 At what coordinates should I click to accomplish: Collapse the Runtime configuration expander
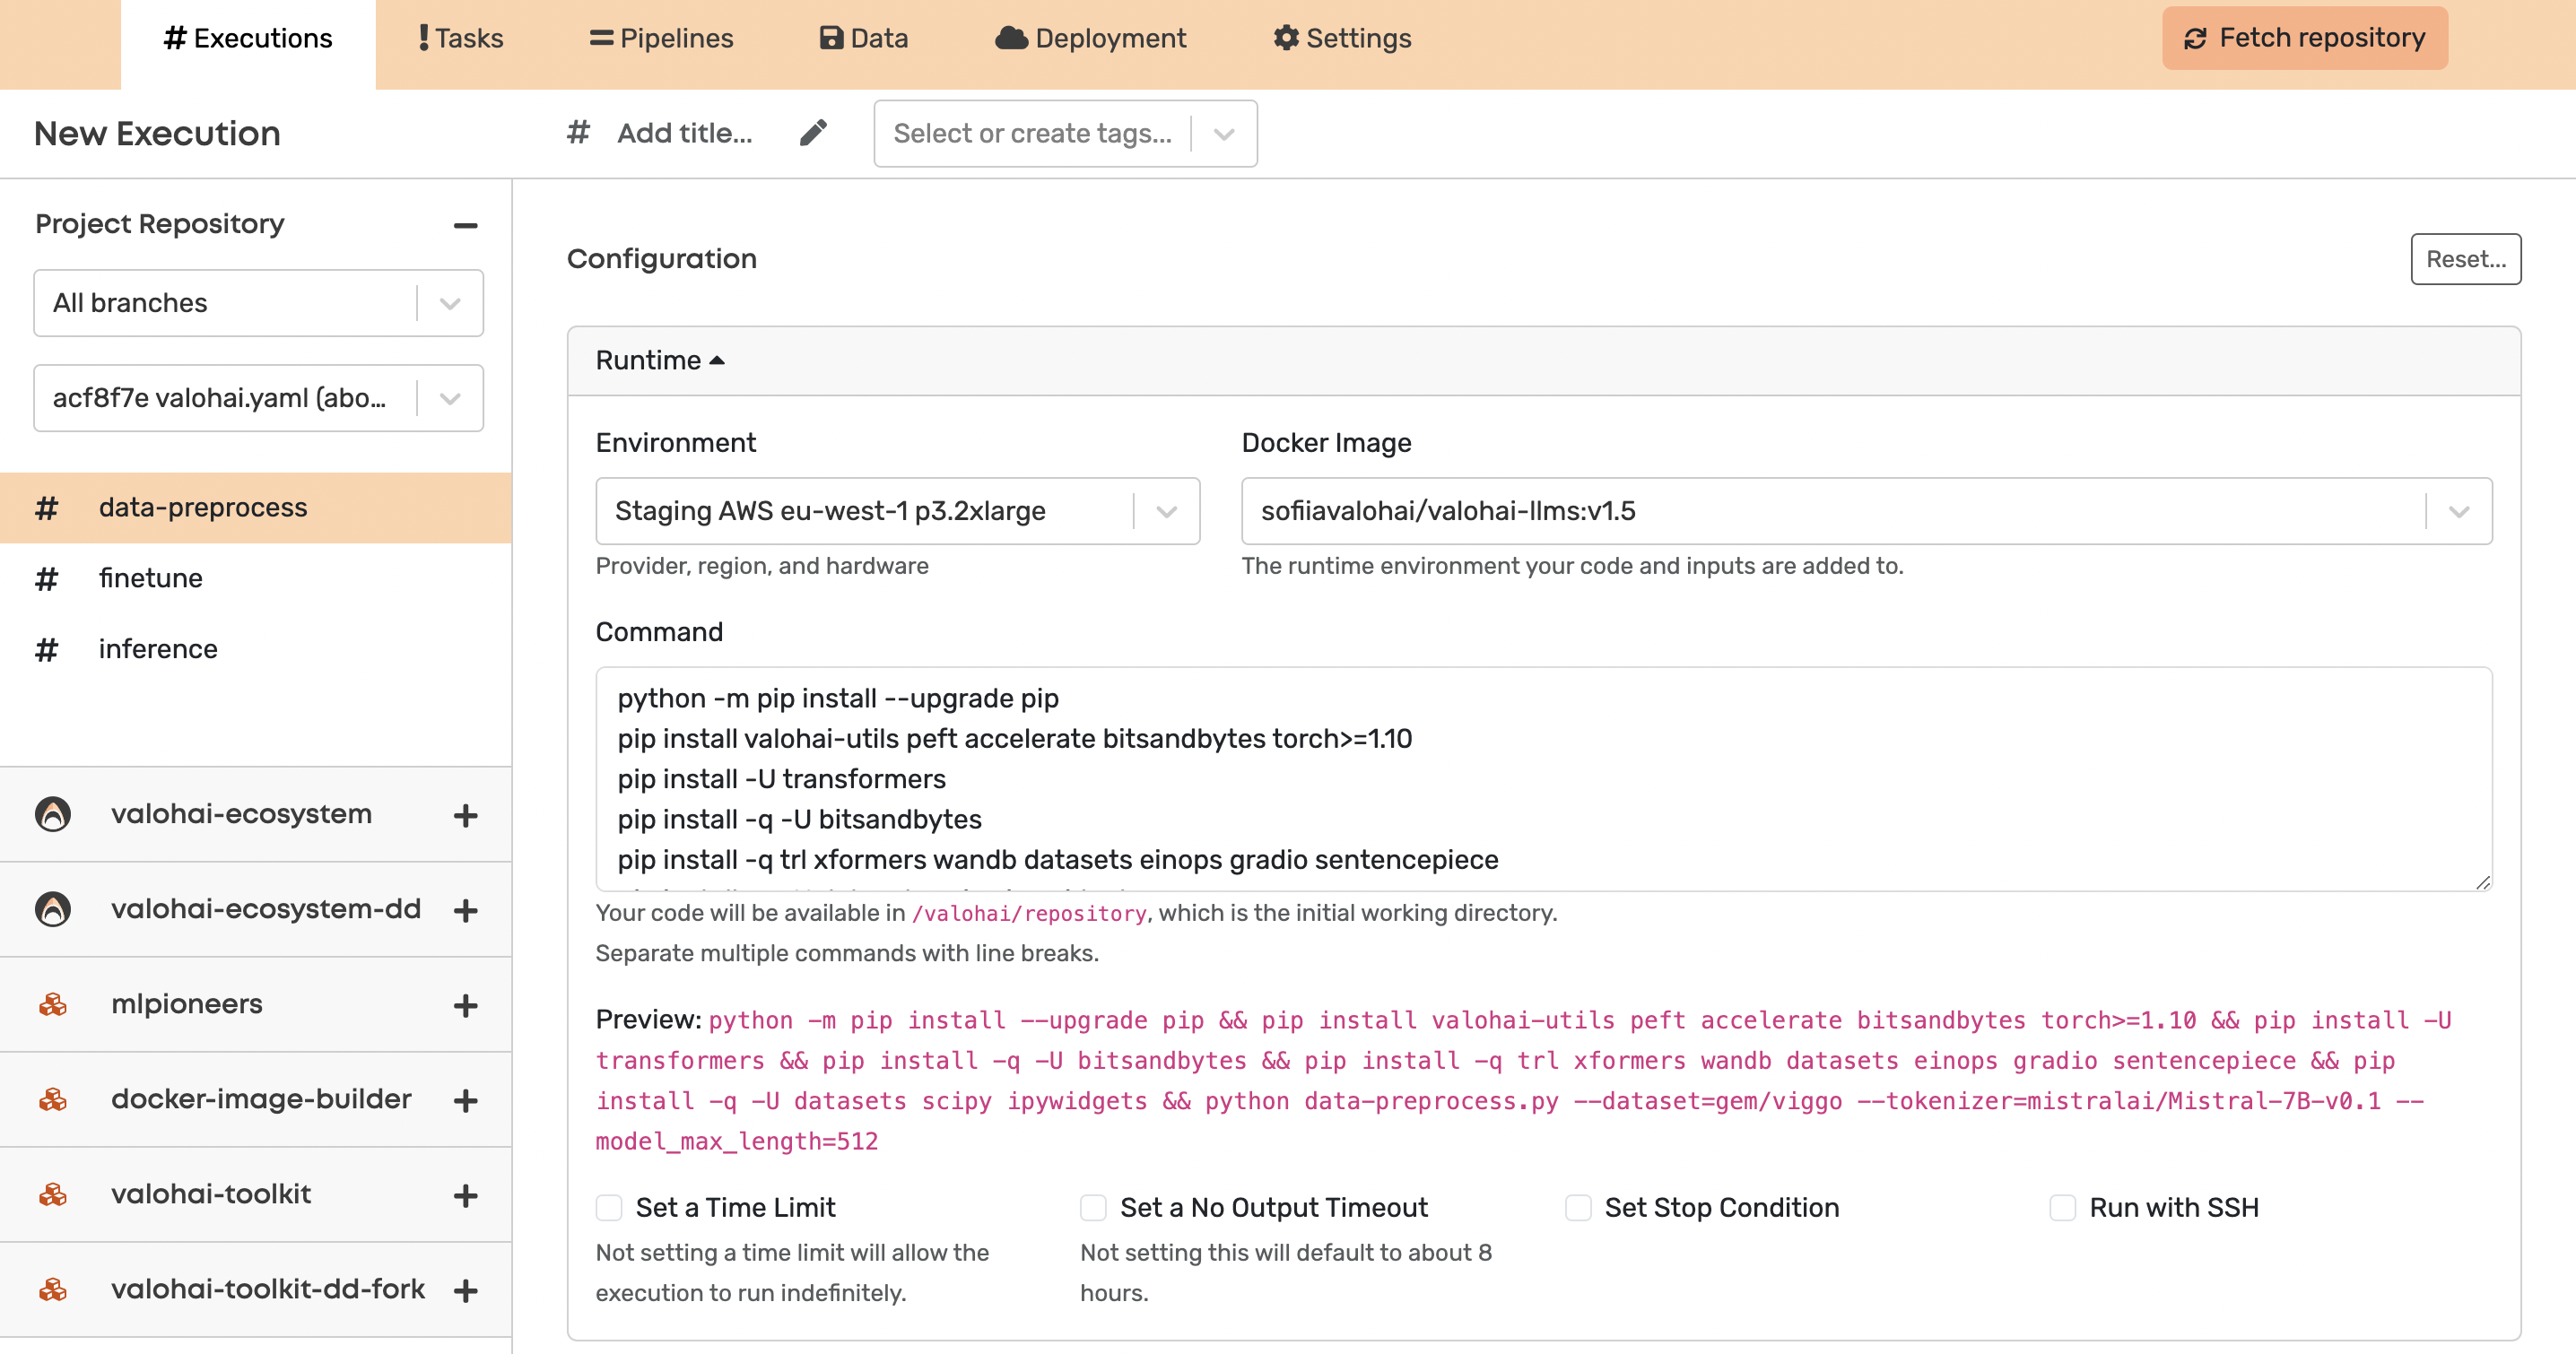tap(657, 360)
